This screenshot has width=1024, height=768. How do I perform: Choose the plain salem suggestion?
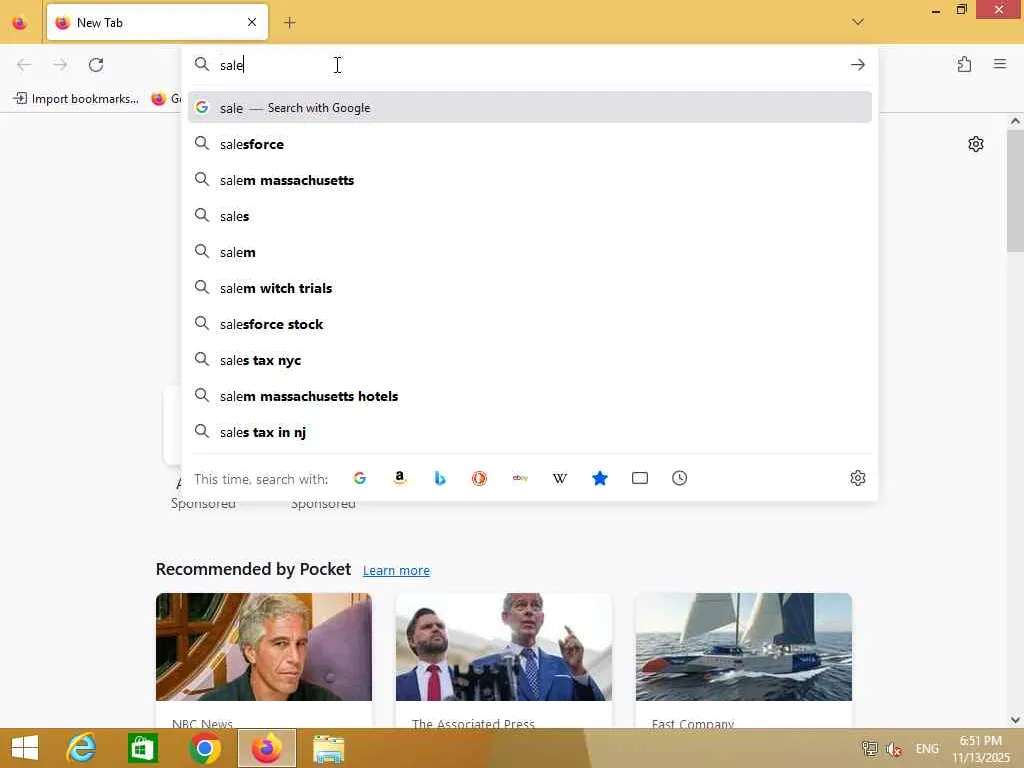tap(530, 251)
